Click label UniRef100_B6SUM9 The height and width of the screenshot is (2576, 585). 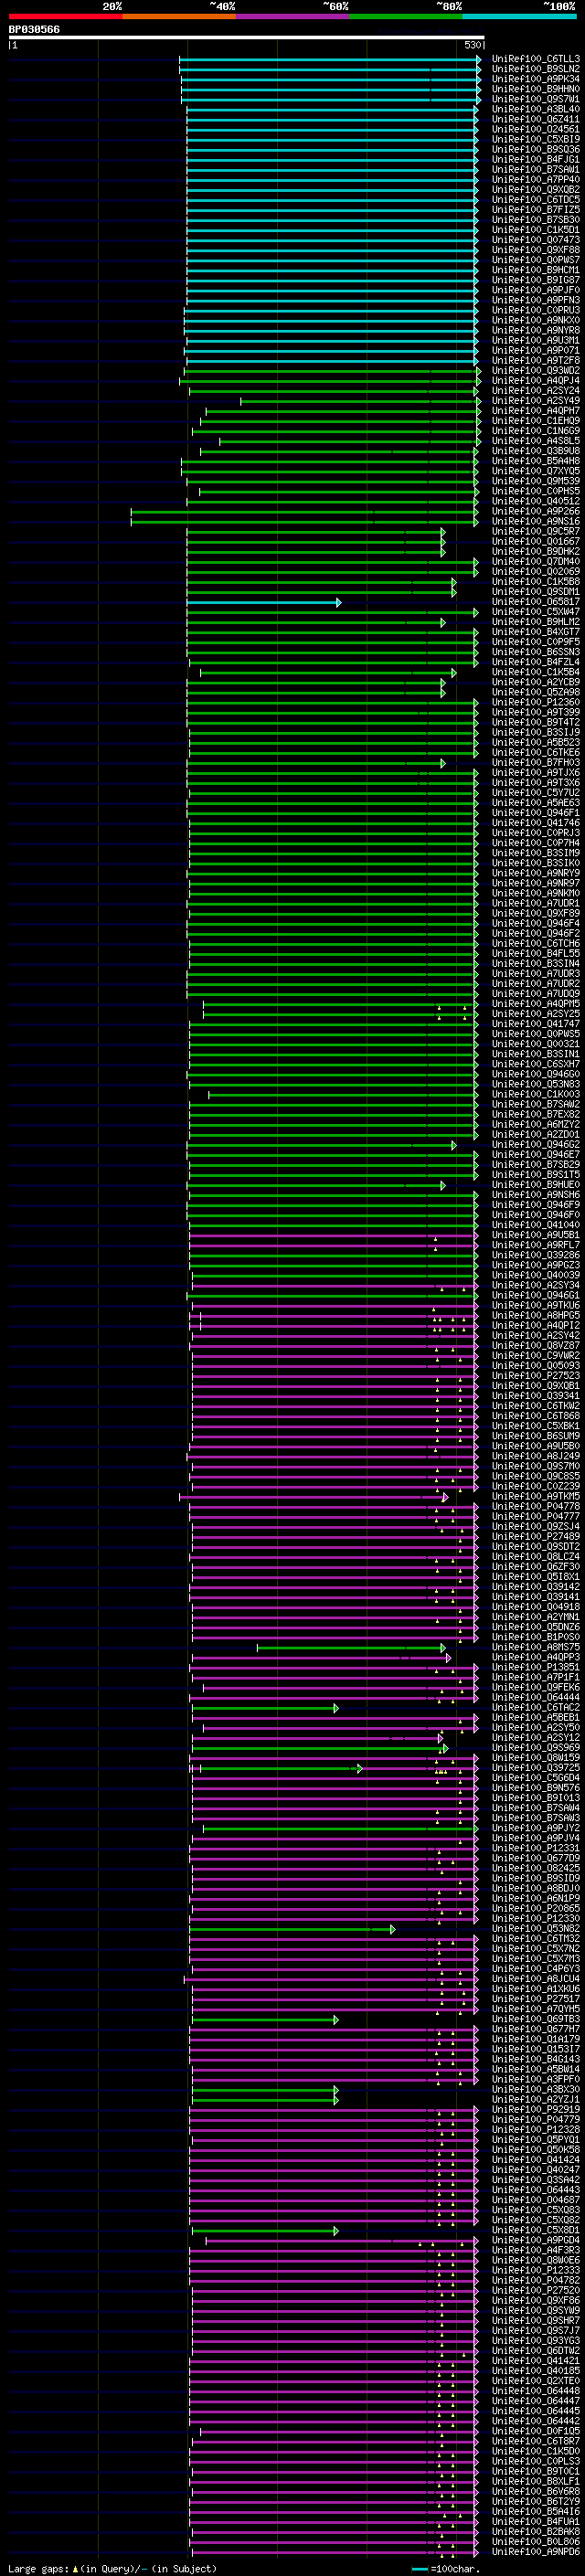click(x=536, y=1437)
